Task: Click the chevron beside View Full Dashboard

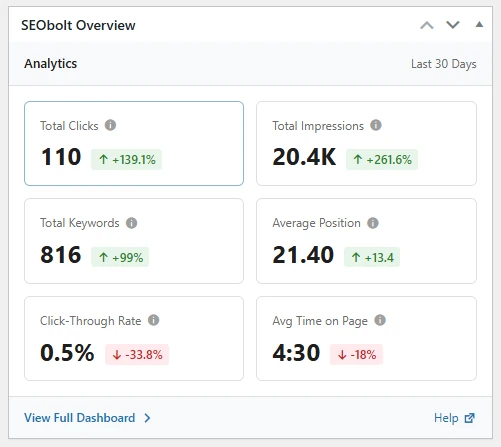Action: coord(147,418)
